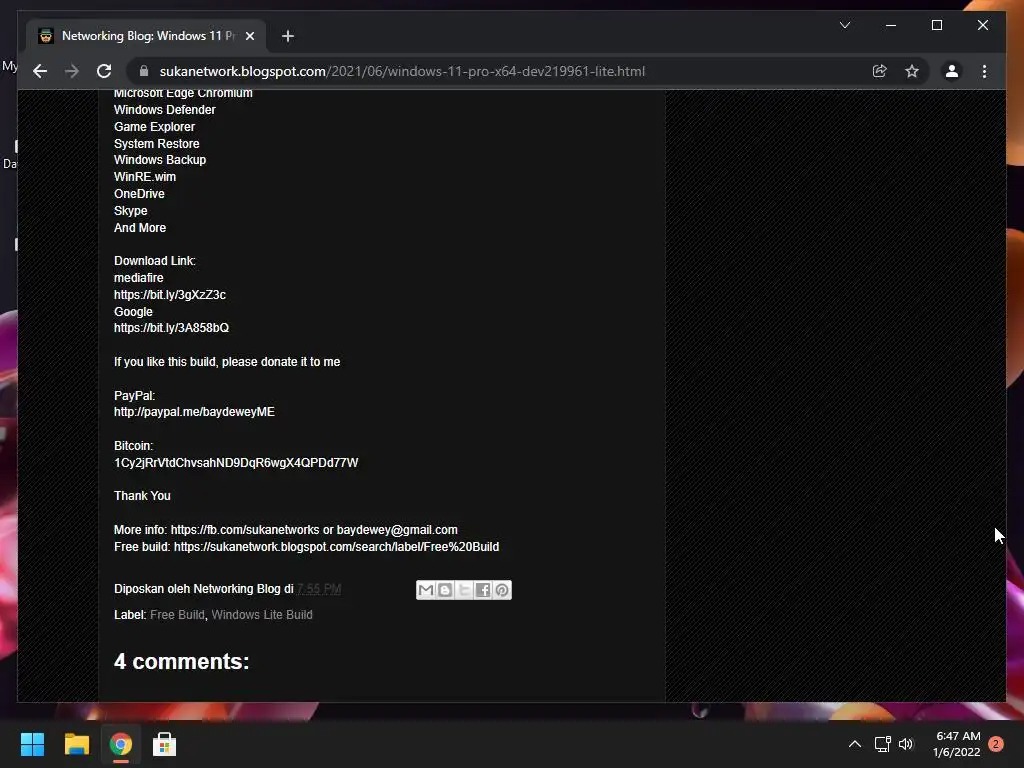
Task: Open Microsoft Store from the taskbar
Action: pos(164,744)
